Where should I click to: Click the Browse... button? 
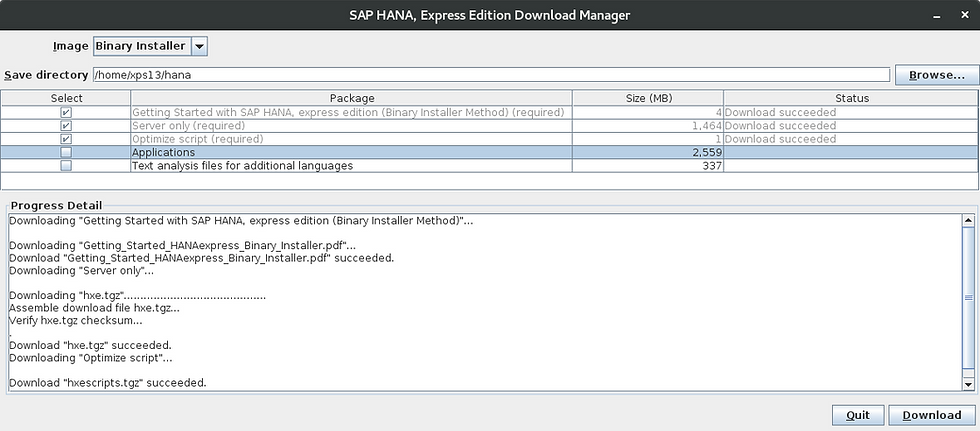[x=936, y=75]
